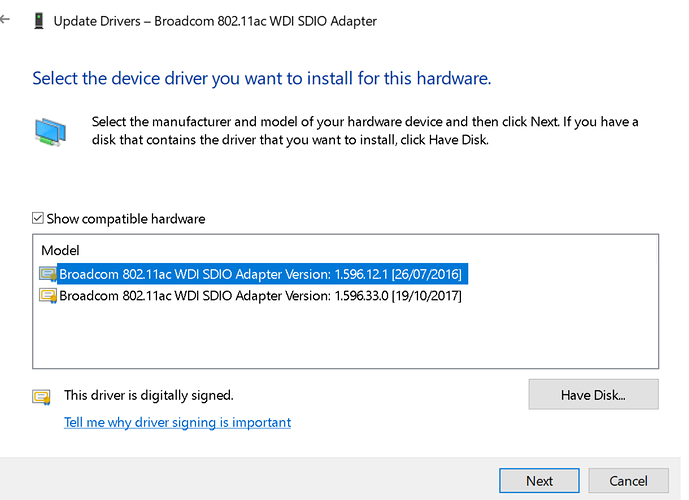Open Have Disk... dialog

[x=593, y=395]
